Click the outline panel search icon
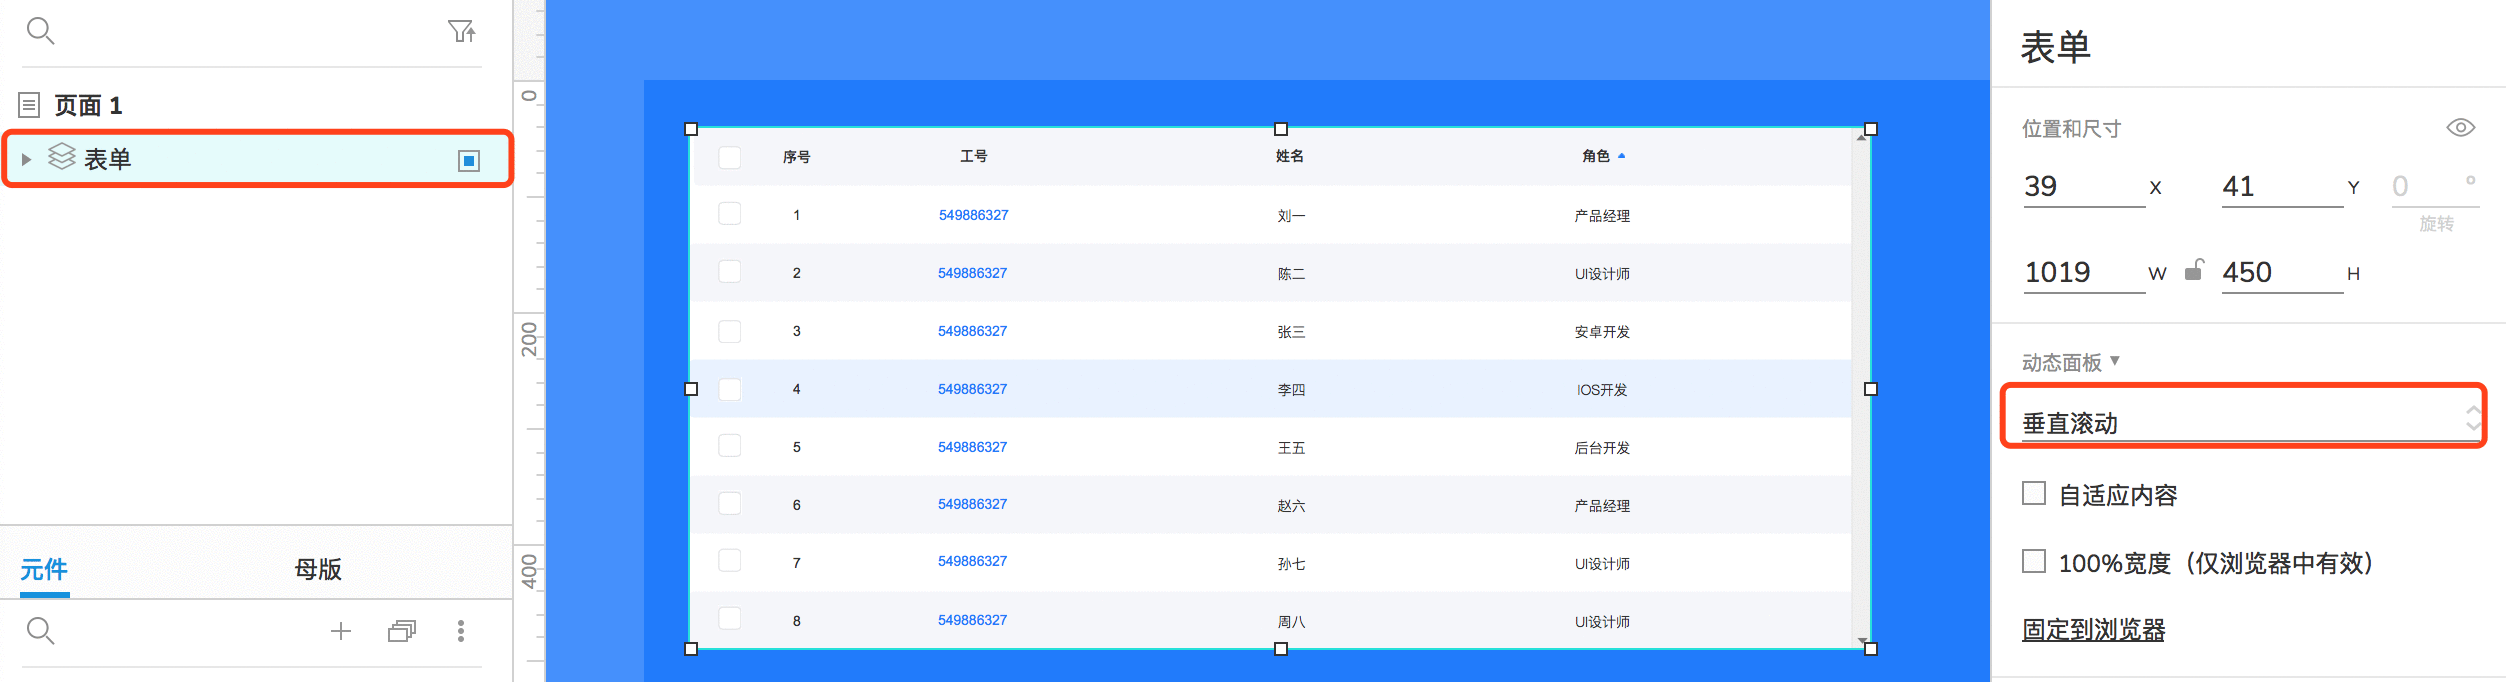2506x682 pixels. click(x=40, y=31)
